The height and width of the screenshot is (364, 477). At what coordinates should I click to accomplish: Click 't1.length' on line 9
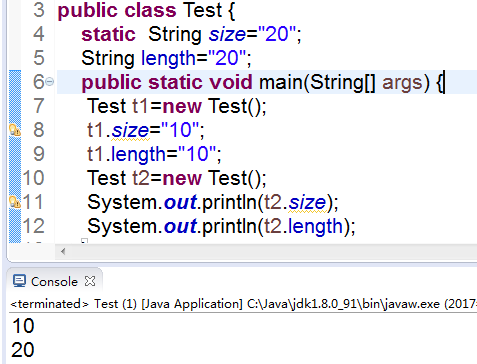[x=126, y=155]
